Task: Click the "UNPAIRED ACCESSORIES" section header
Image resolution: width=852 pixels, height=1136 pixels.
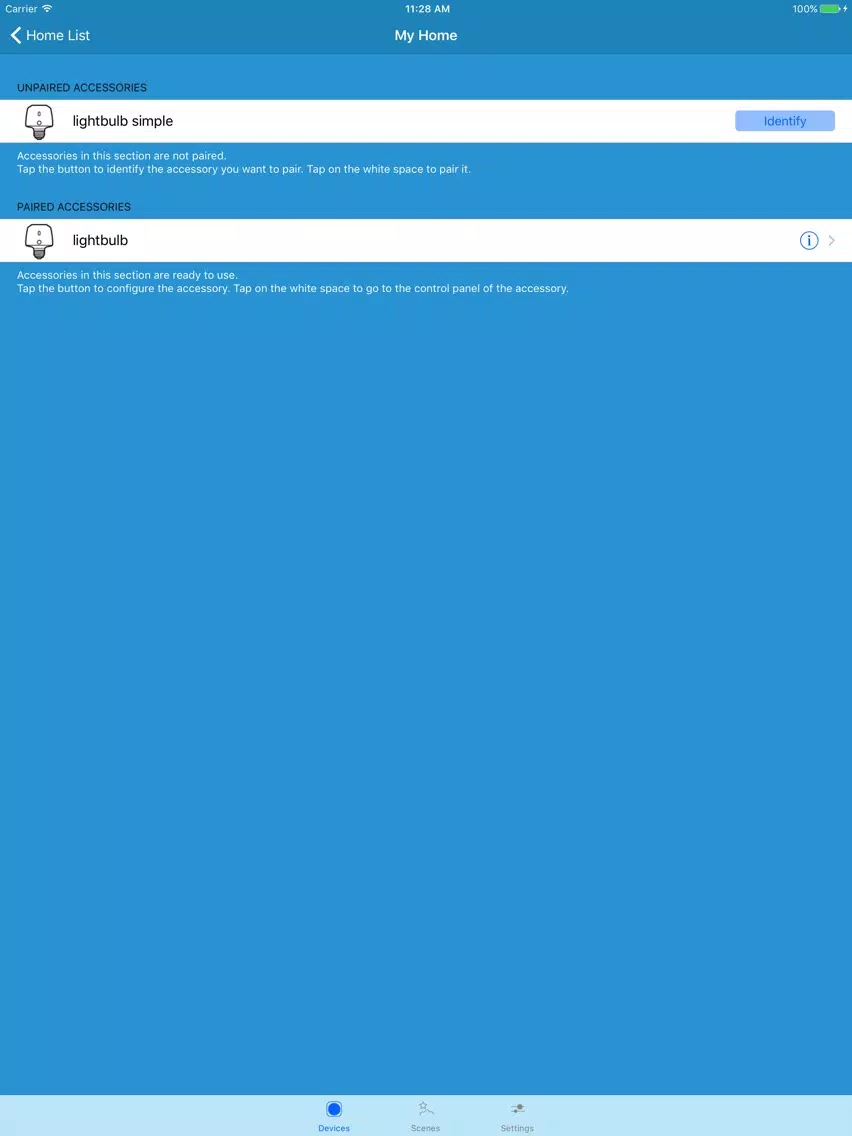Action: click(82, 88)
